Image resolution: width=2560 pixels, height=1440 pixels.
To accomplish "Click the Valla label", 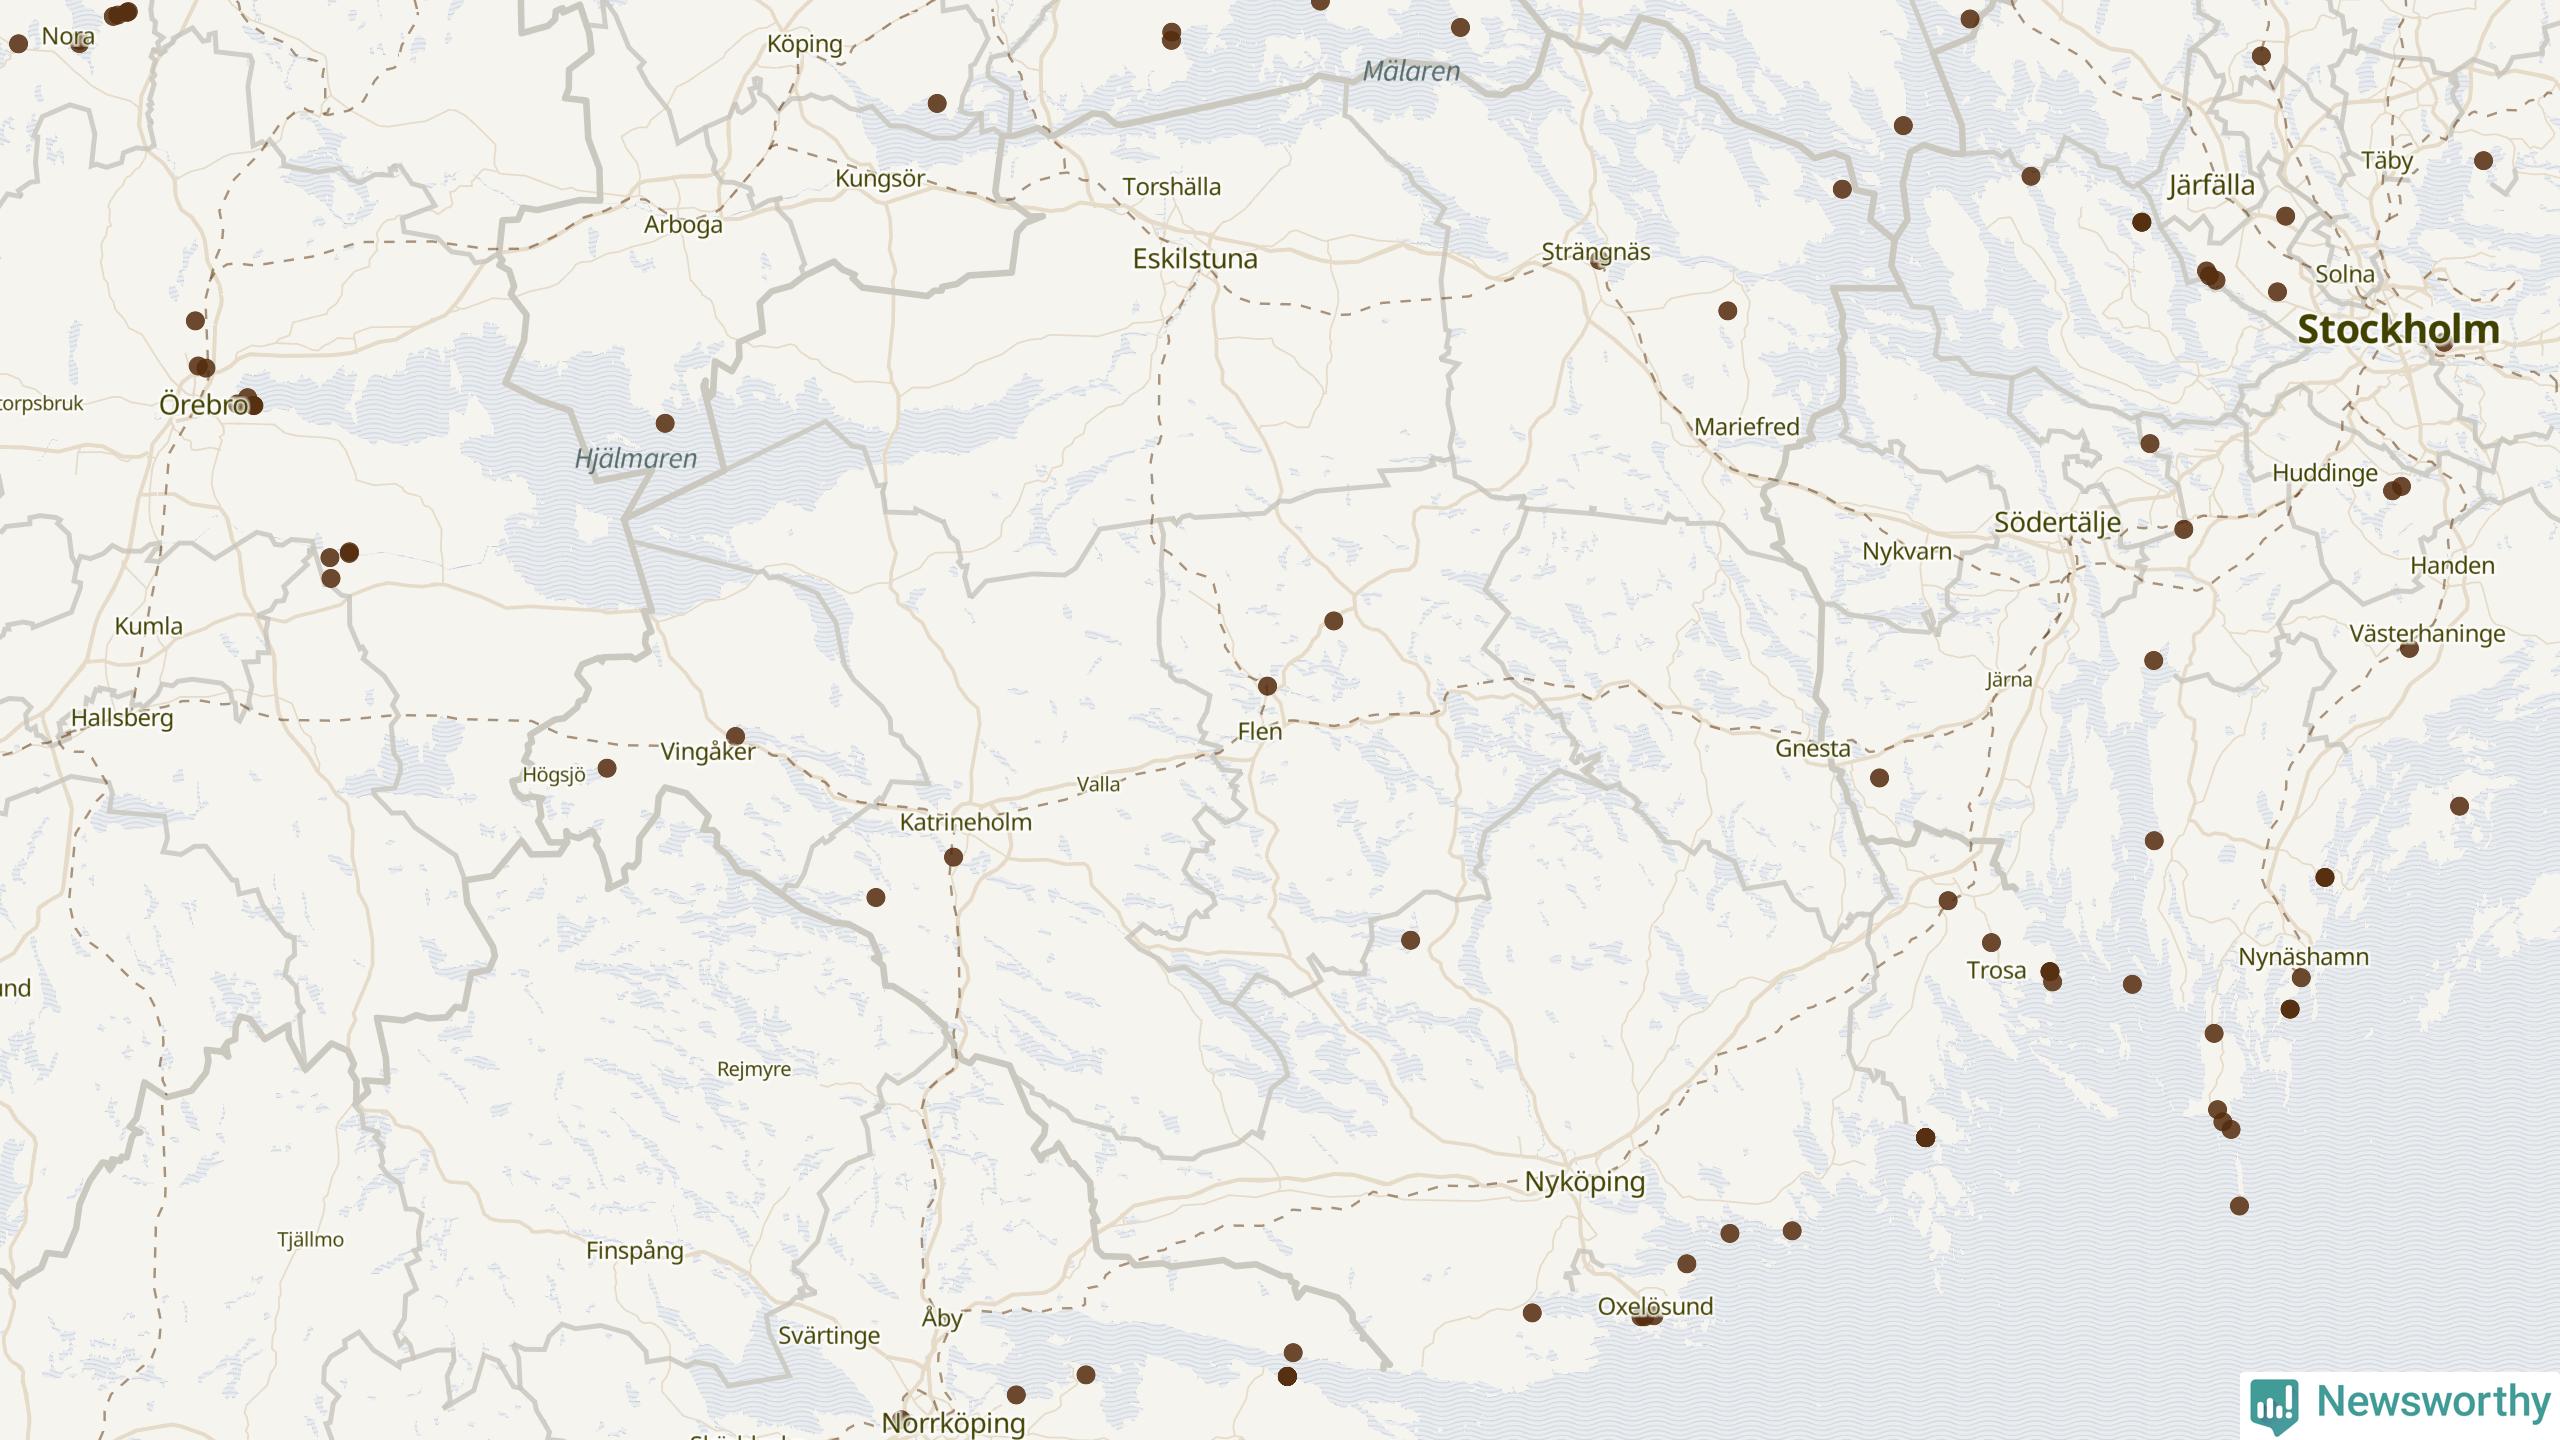I will click(x=1098, y=785).
